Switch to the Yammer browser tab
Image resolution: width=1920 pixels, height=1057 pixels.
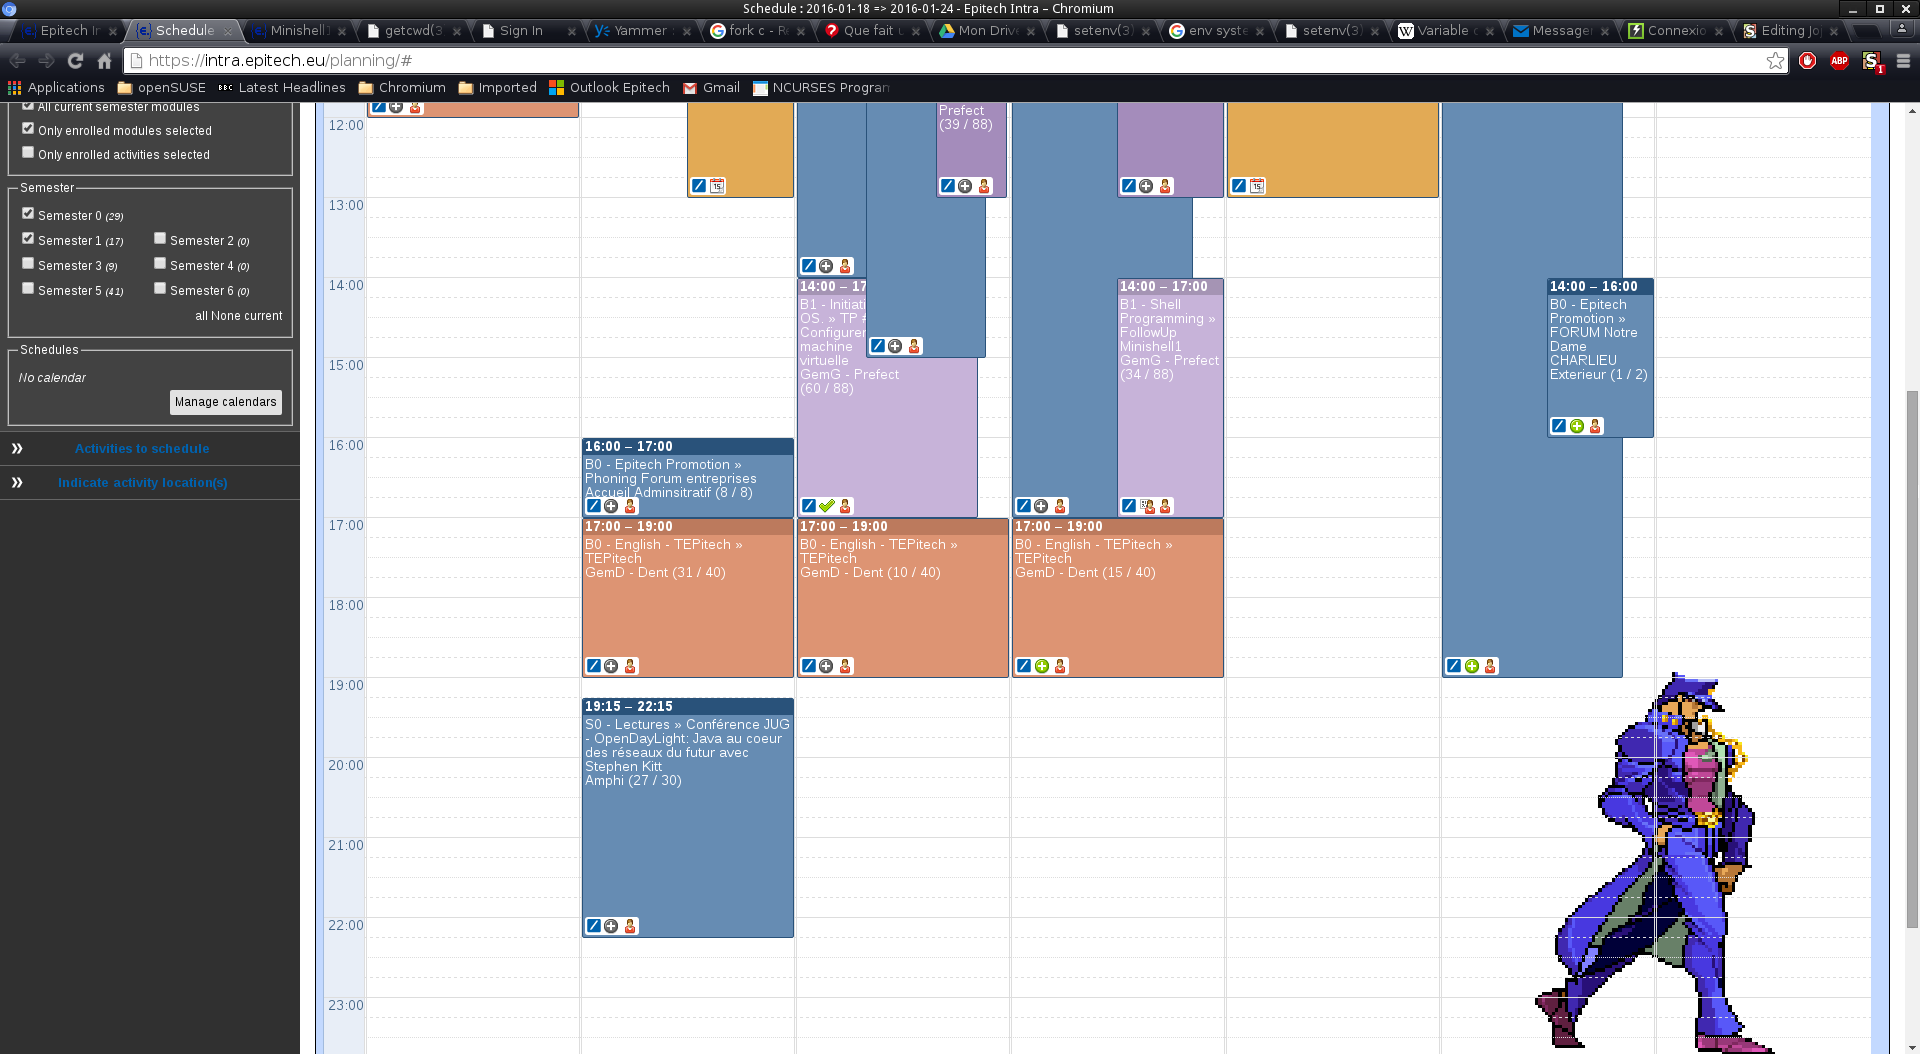click(x=641, y=31)
